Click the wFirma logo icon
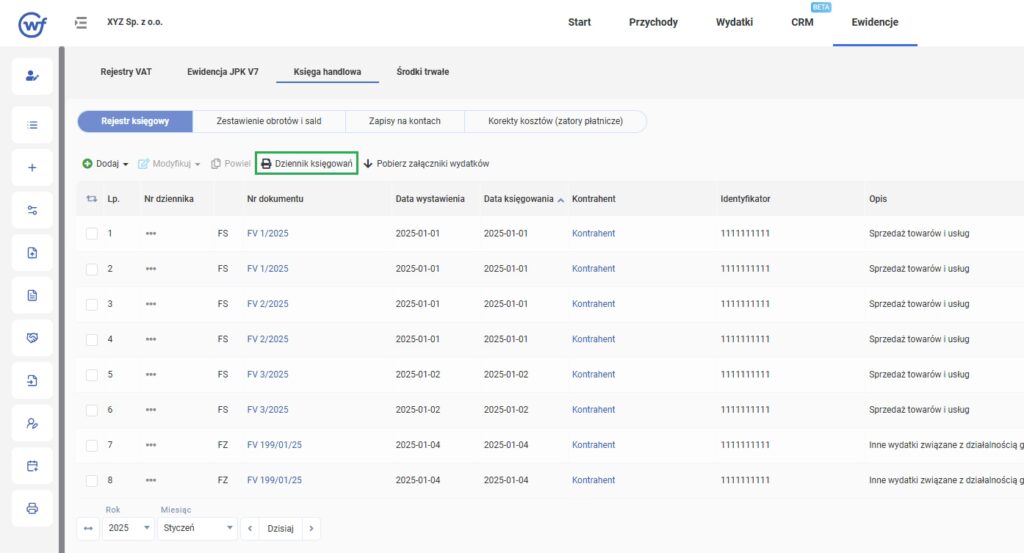Image resolution: width=1024 pixels, height=553 pixels. [33, 23]
